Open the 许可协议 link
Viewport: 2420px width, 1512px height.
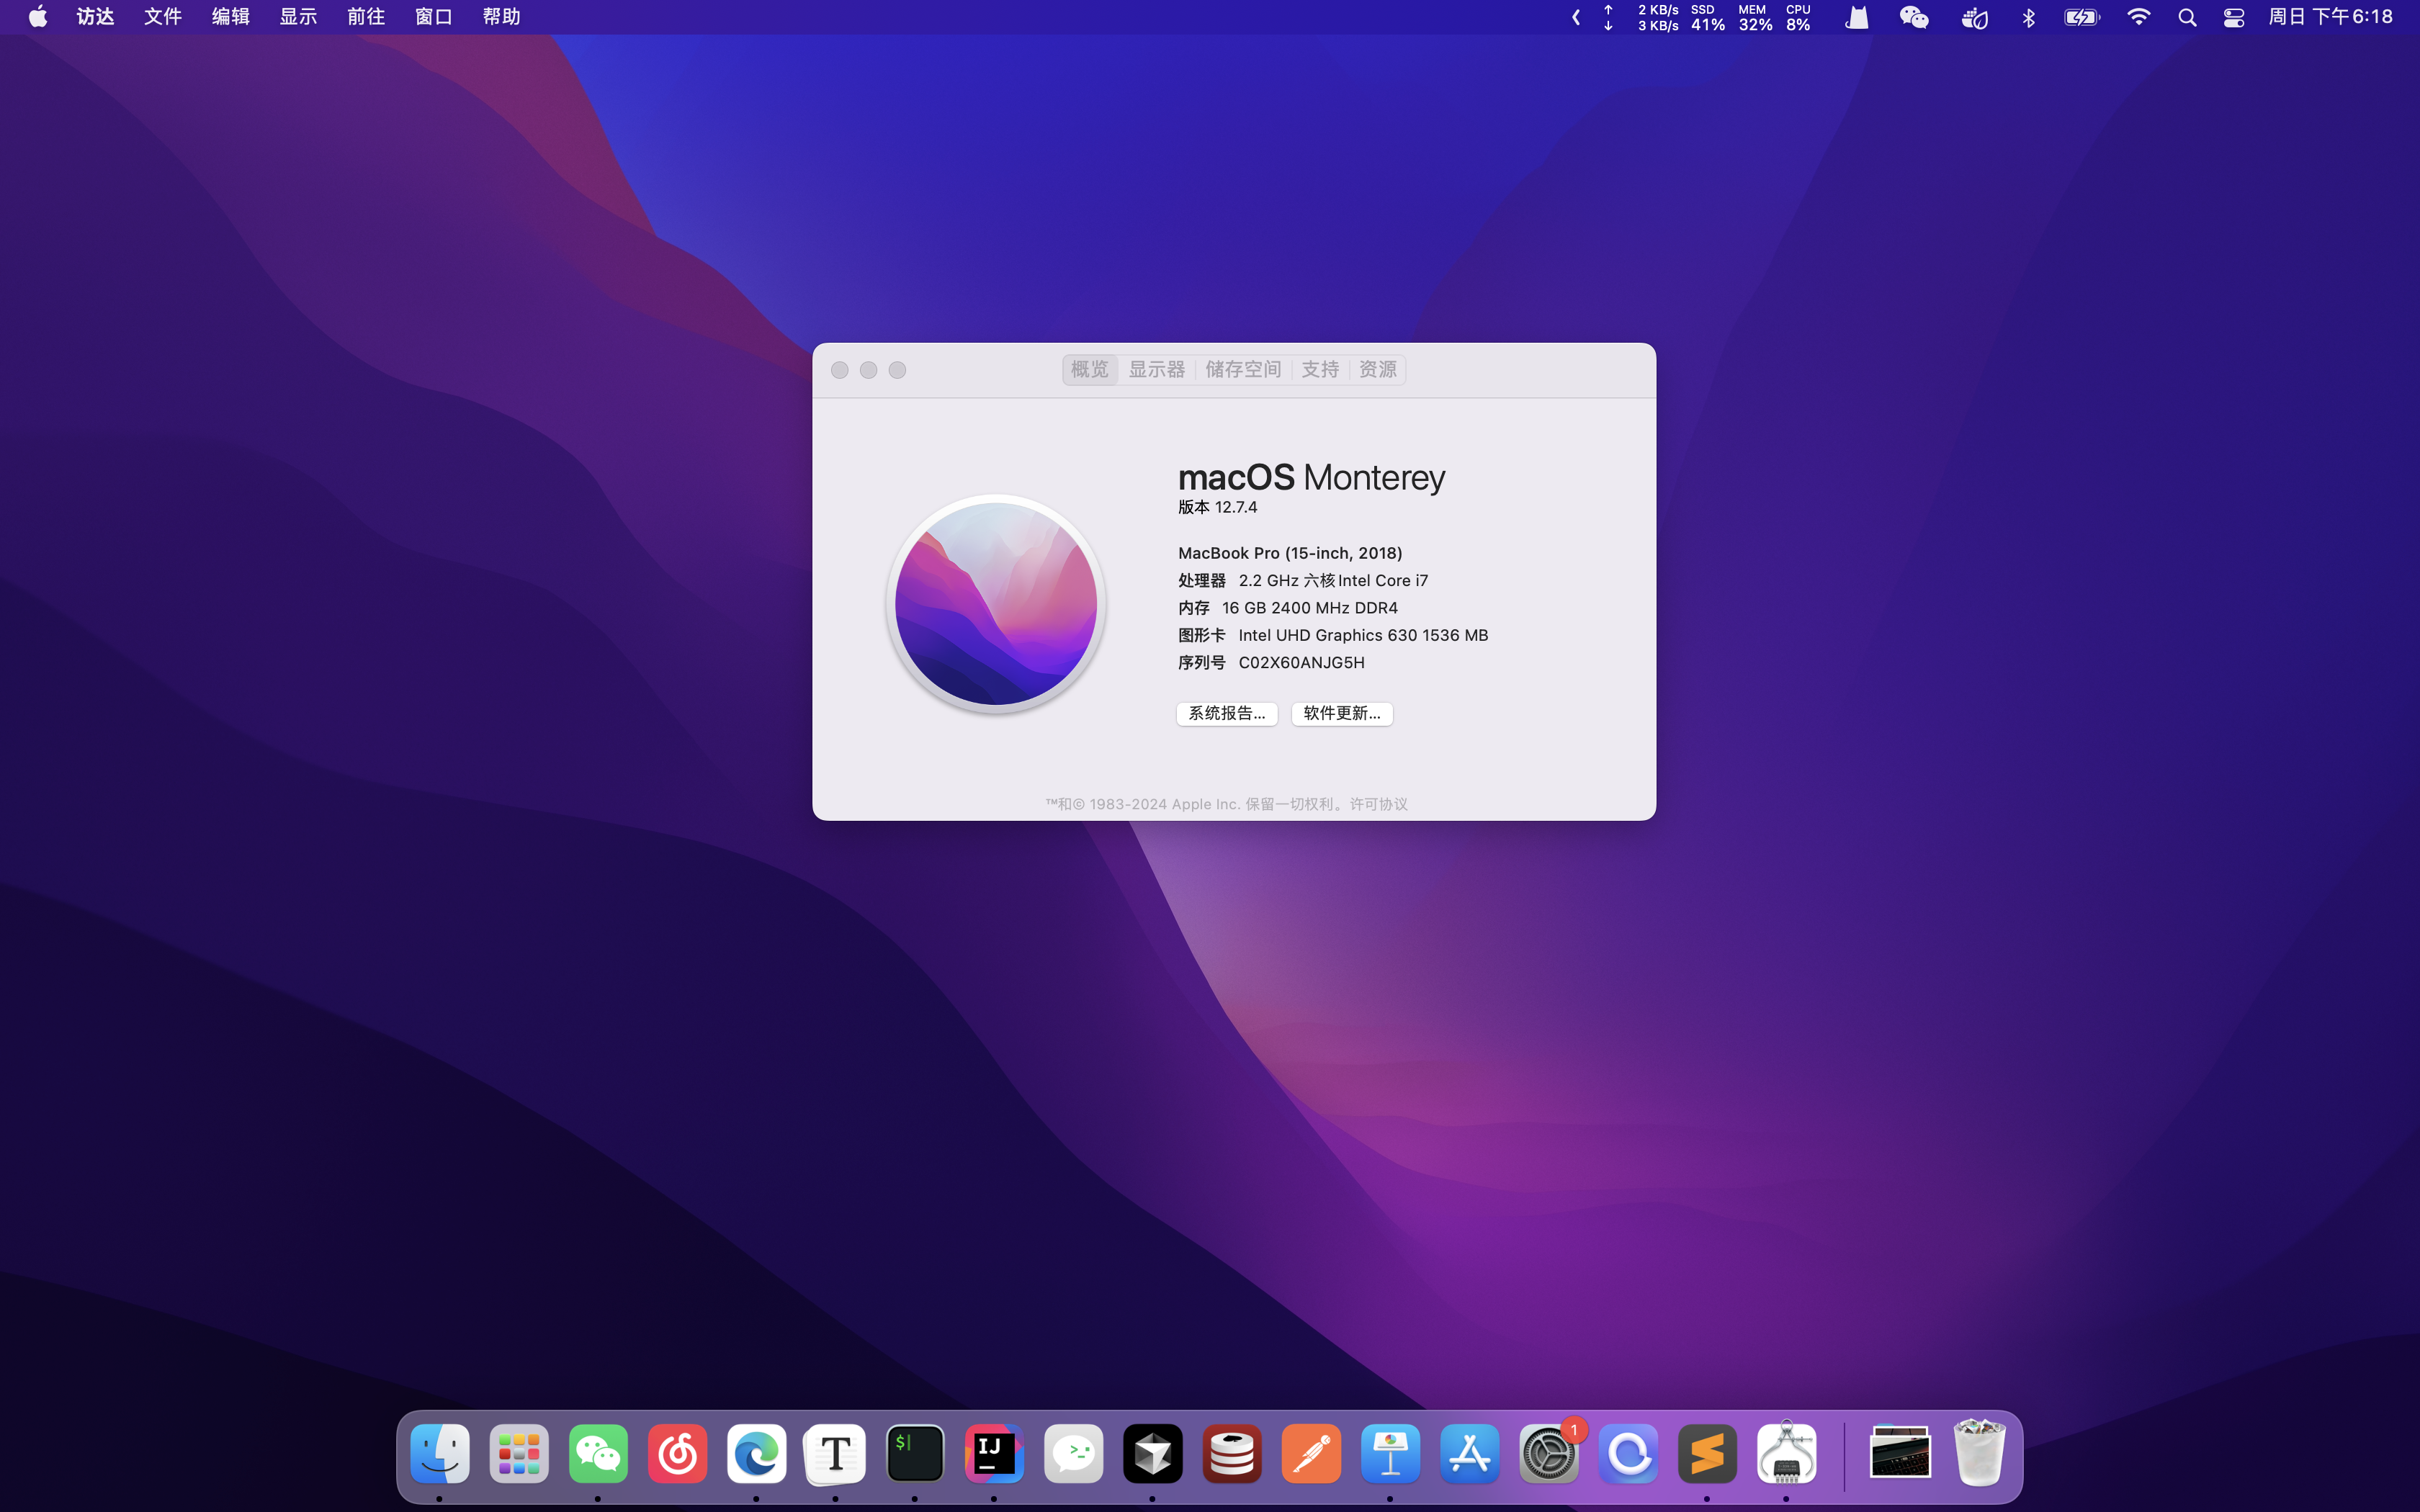coord(1378,804)
